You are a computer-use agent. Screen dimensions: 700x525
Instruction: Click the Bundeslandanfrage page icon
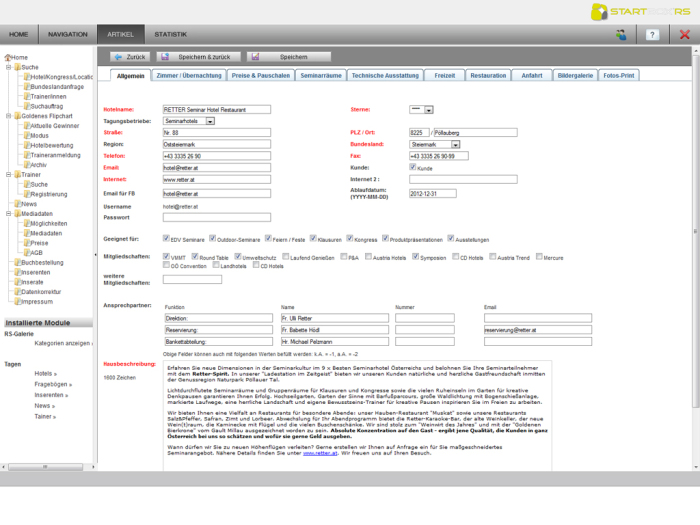coord(27,87)
